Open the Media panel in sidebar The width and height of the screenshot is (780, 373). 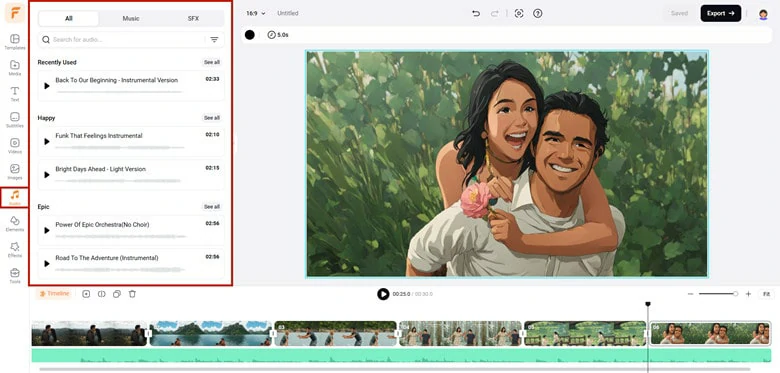15,68
